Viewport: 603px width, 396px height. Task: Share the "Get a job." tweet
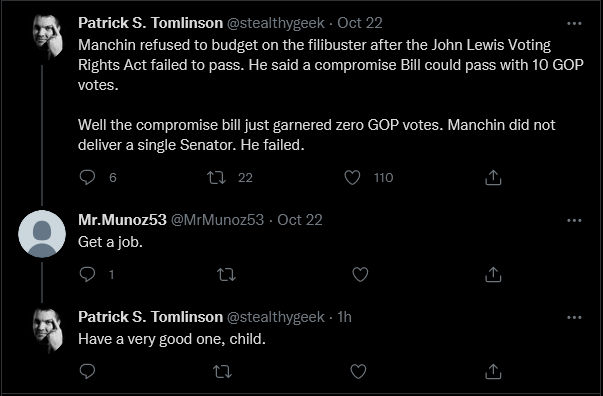pos(493,275)
